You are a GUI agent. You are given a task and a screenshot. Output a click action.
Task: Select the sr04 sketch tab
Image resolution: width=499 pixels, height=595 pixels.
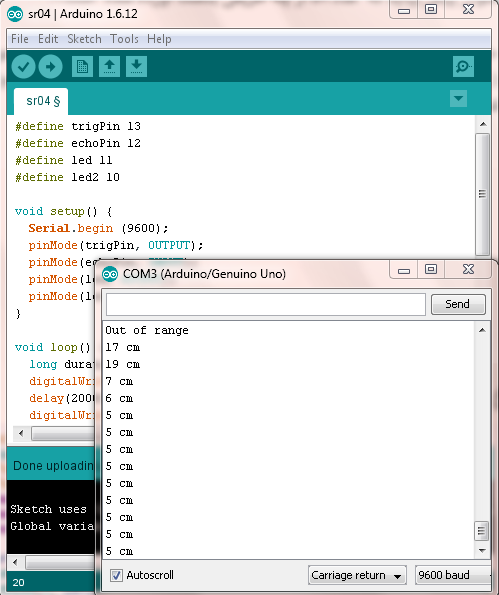pos(41,101)
